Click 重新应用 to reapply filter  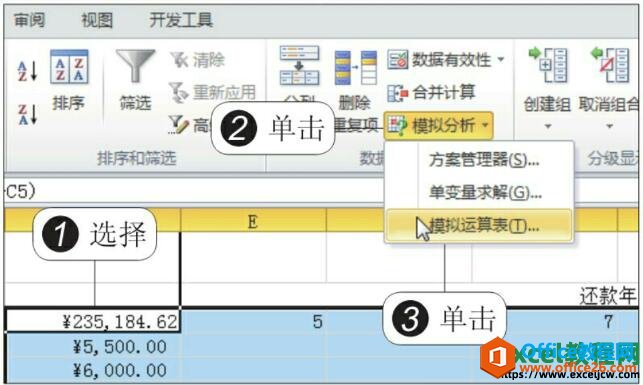coord(212,92)
